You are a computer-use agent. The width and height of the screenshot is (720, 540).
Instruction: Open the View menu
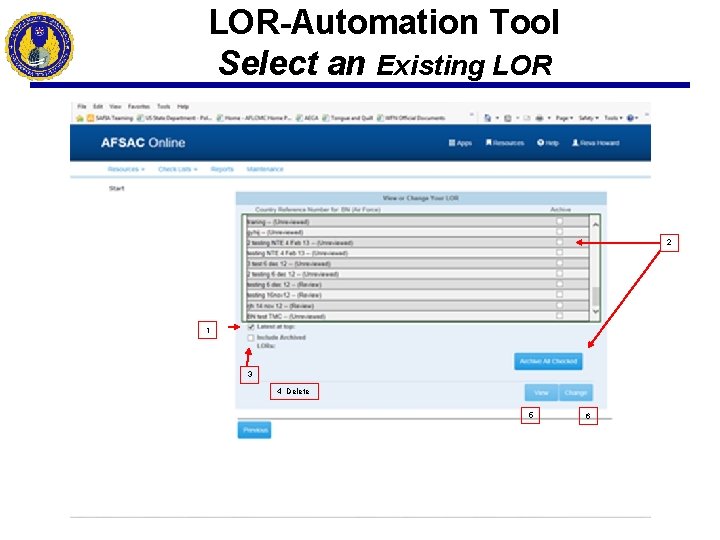click(x=115, y=107)
